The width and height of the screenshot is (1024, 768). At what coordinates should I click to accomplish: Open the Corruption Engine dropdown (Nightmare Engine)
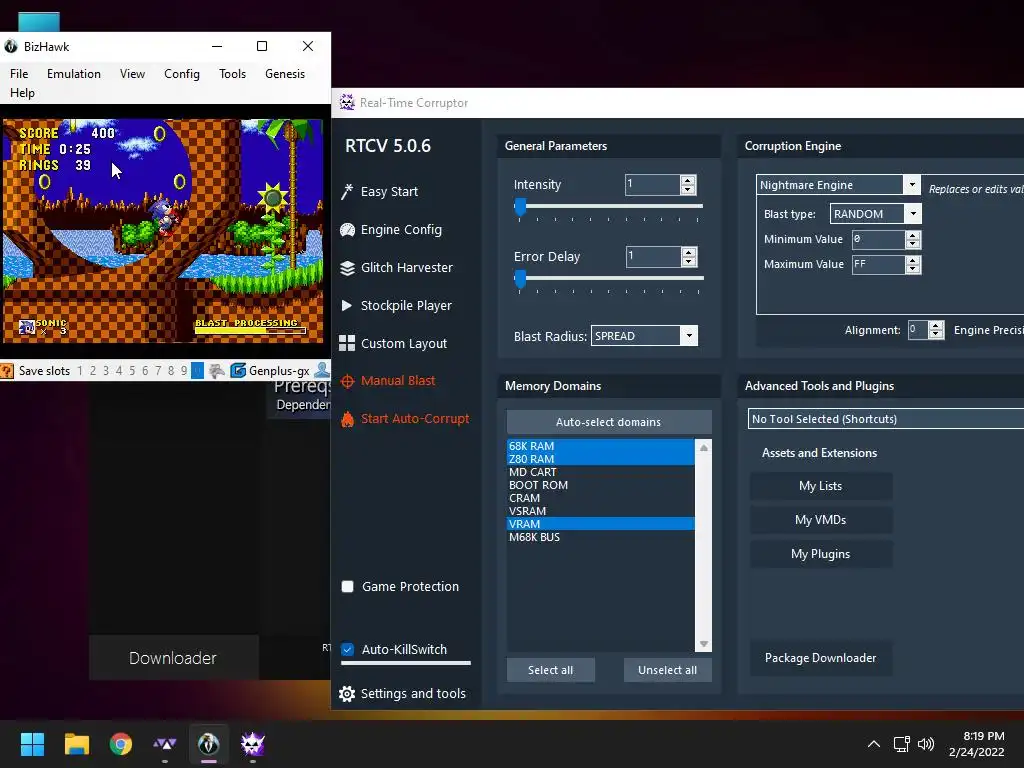[912, 185]
